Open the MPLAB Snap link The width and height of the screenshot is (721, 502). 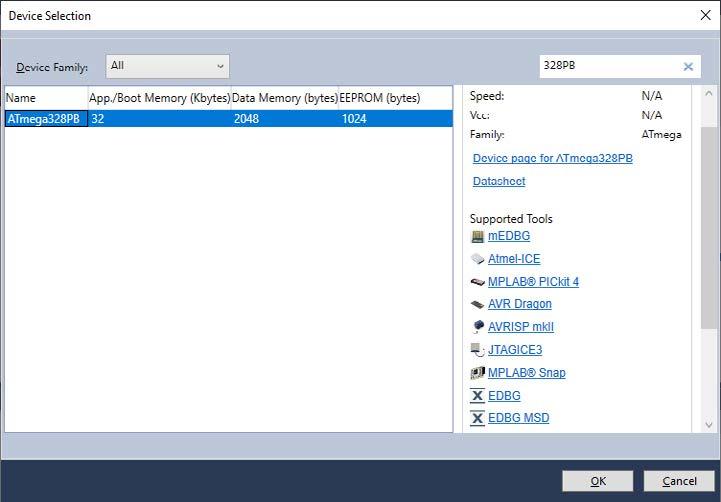[x=526, y=372]
